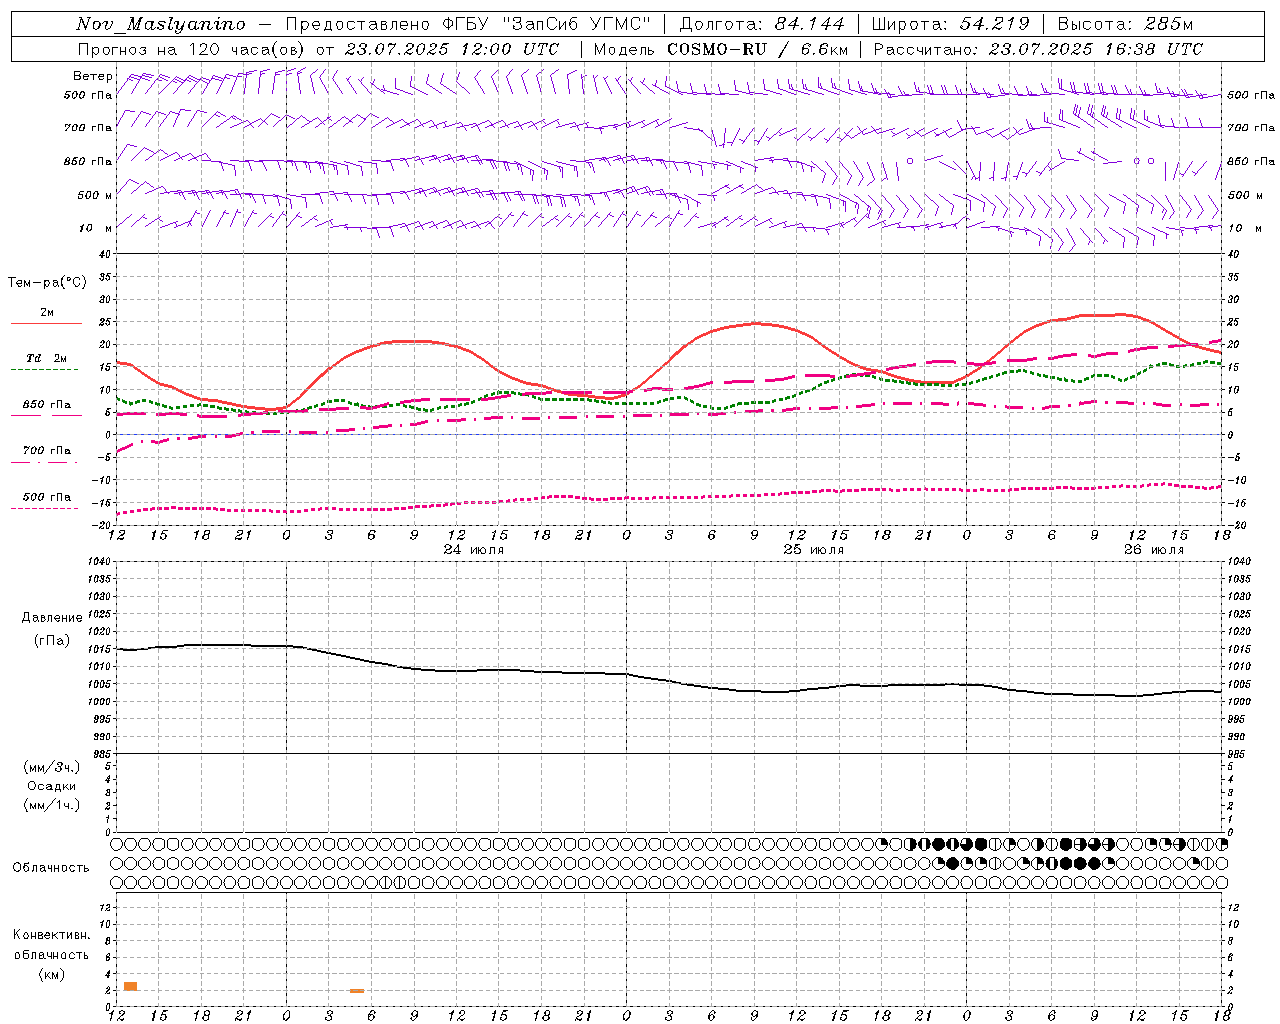1280x1024 pixels.
Task: Click the '(мм/3ч.)' precipitation unit label
Action: click(52, 767)
